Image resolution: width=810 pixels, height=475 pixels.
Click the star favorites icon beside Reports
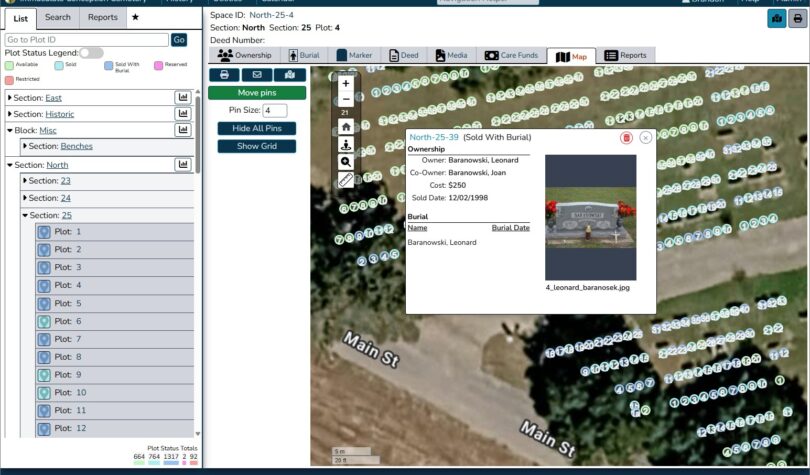[x=135, y=17]
